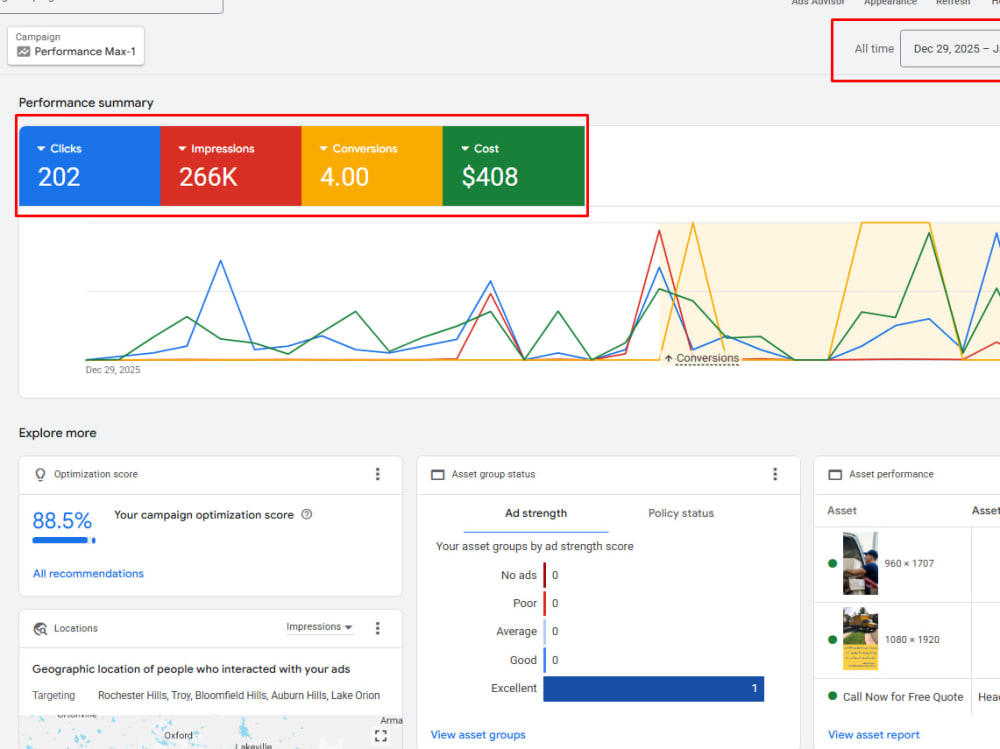Open the 1080 × 1920 image asset thumbnail

(860, 639)
